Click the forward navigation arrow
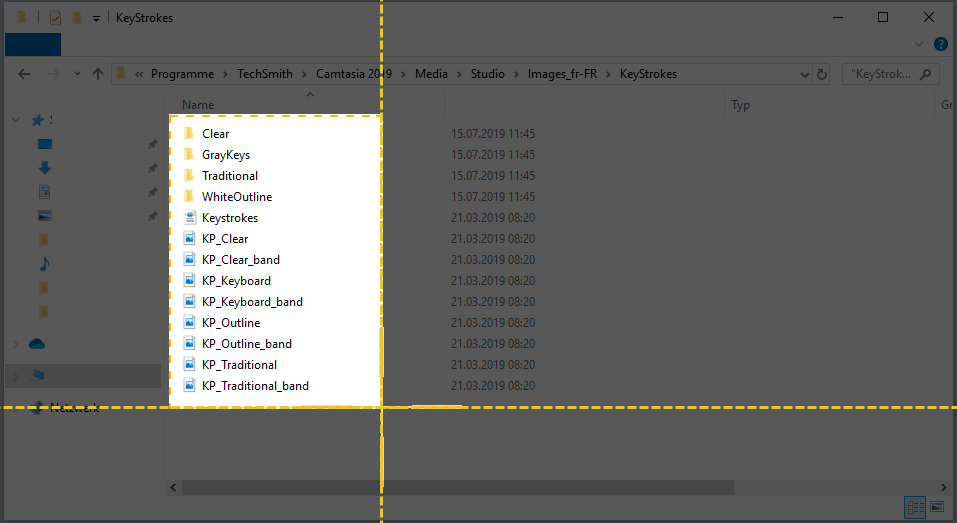The height and width of the screenshot is (523, 957). click(x=54, y=74)
